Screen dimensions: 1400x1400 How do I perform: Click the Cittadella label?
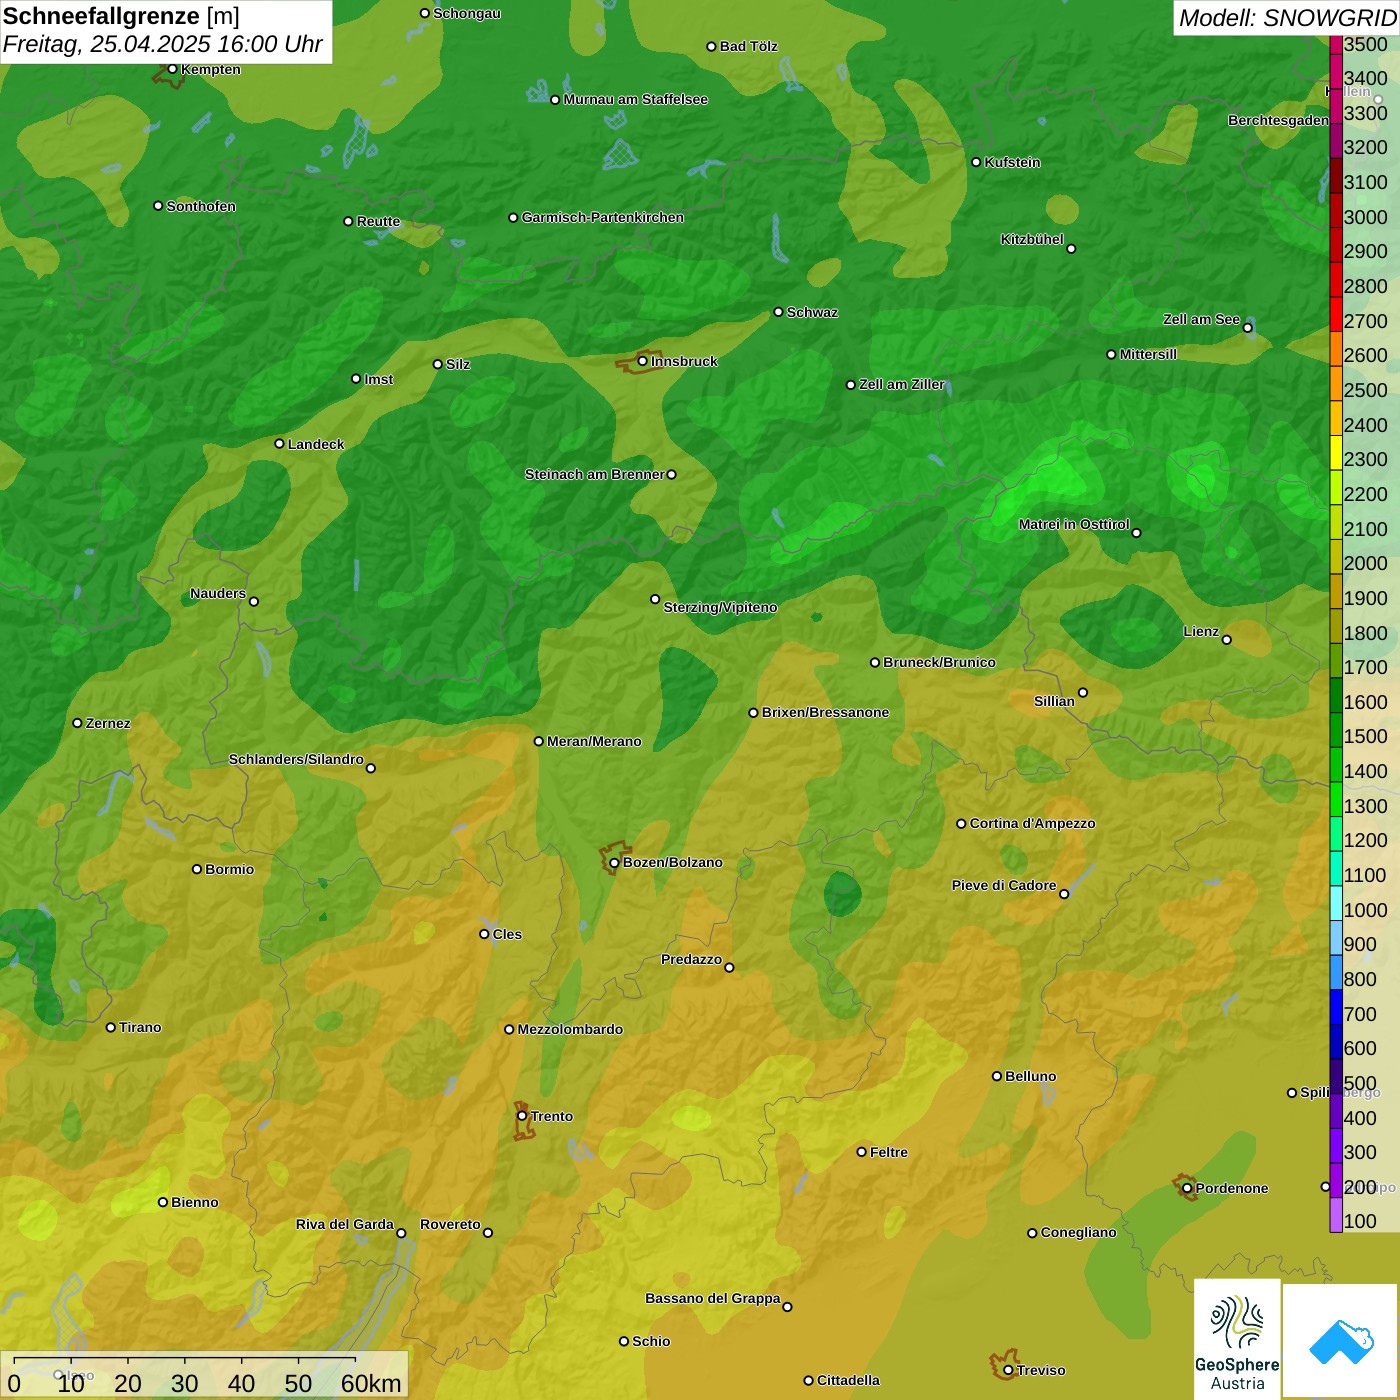[x=849, y=1380]
